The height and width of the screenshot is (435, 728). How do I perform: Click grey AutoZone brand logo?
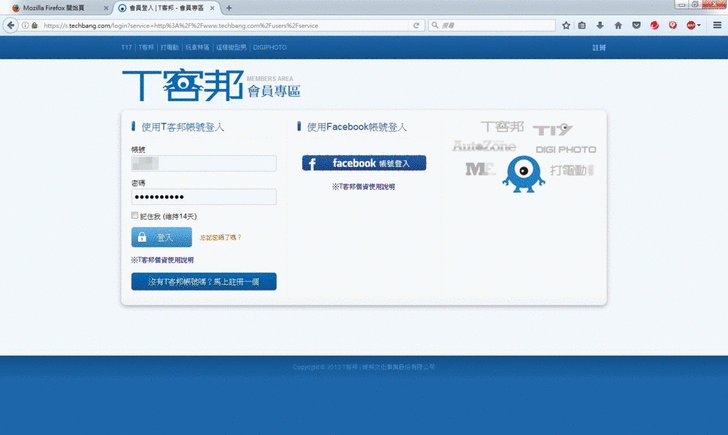(484, 146)
